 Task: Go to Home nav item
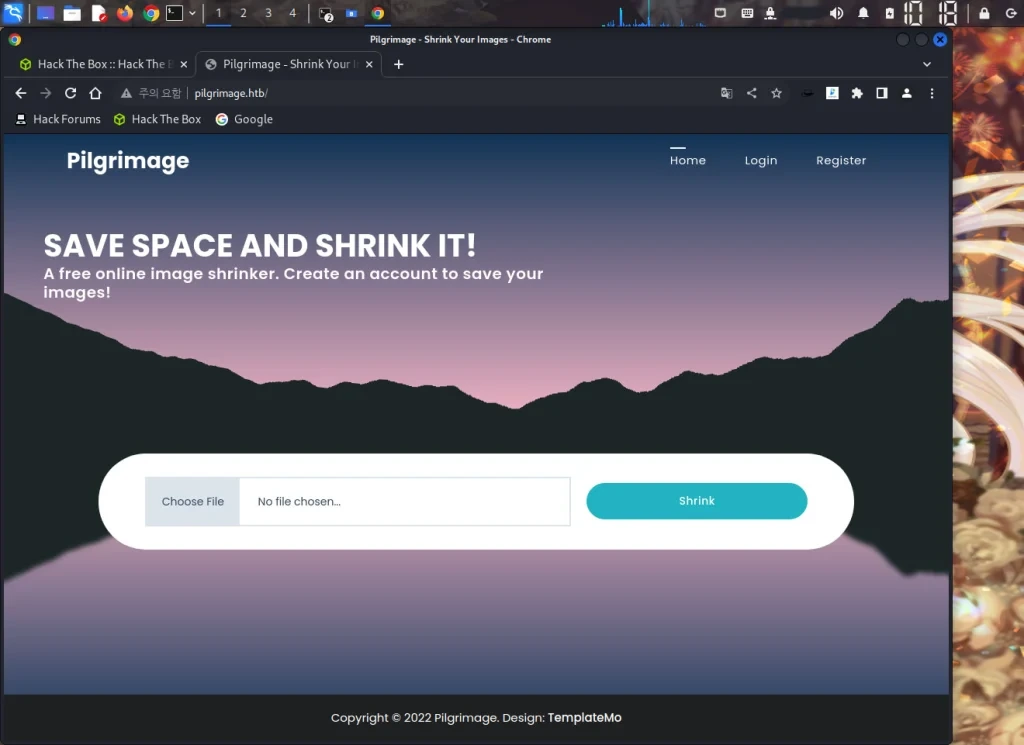pos(688,161)
